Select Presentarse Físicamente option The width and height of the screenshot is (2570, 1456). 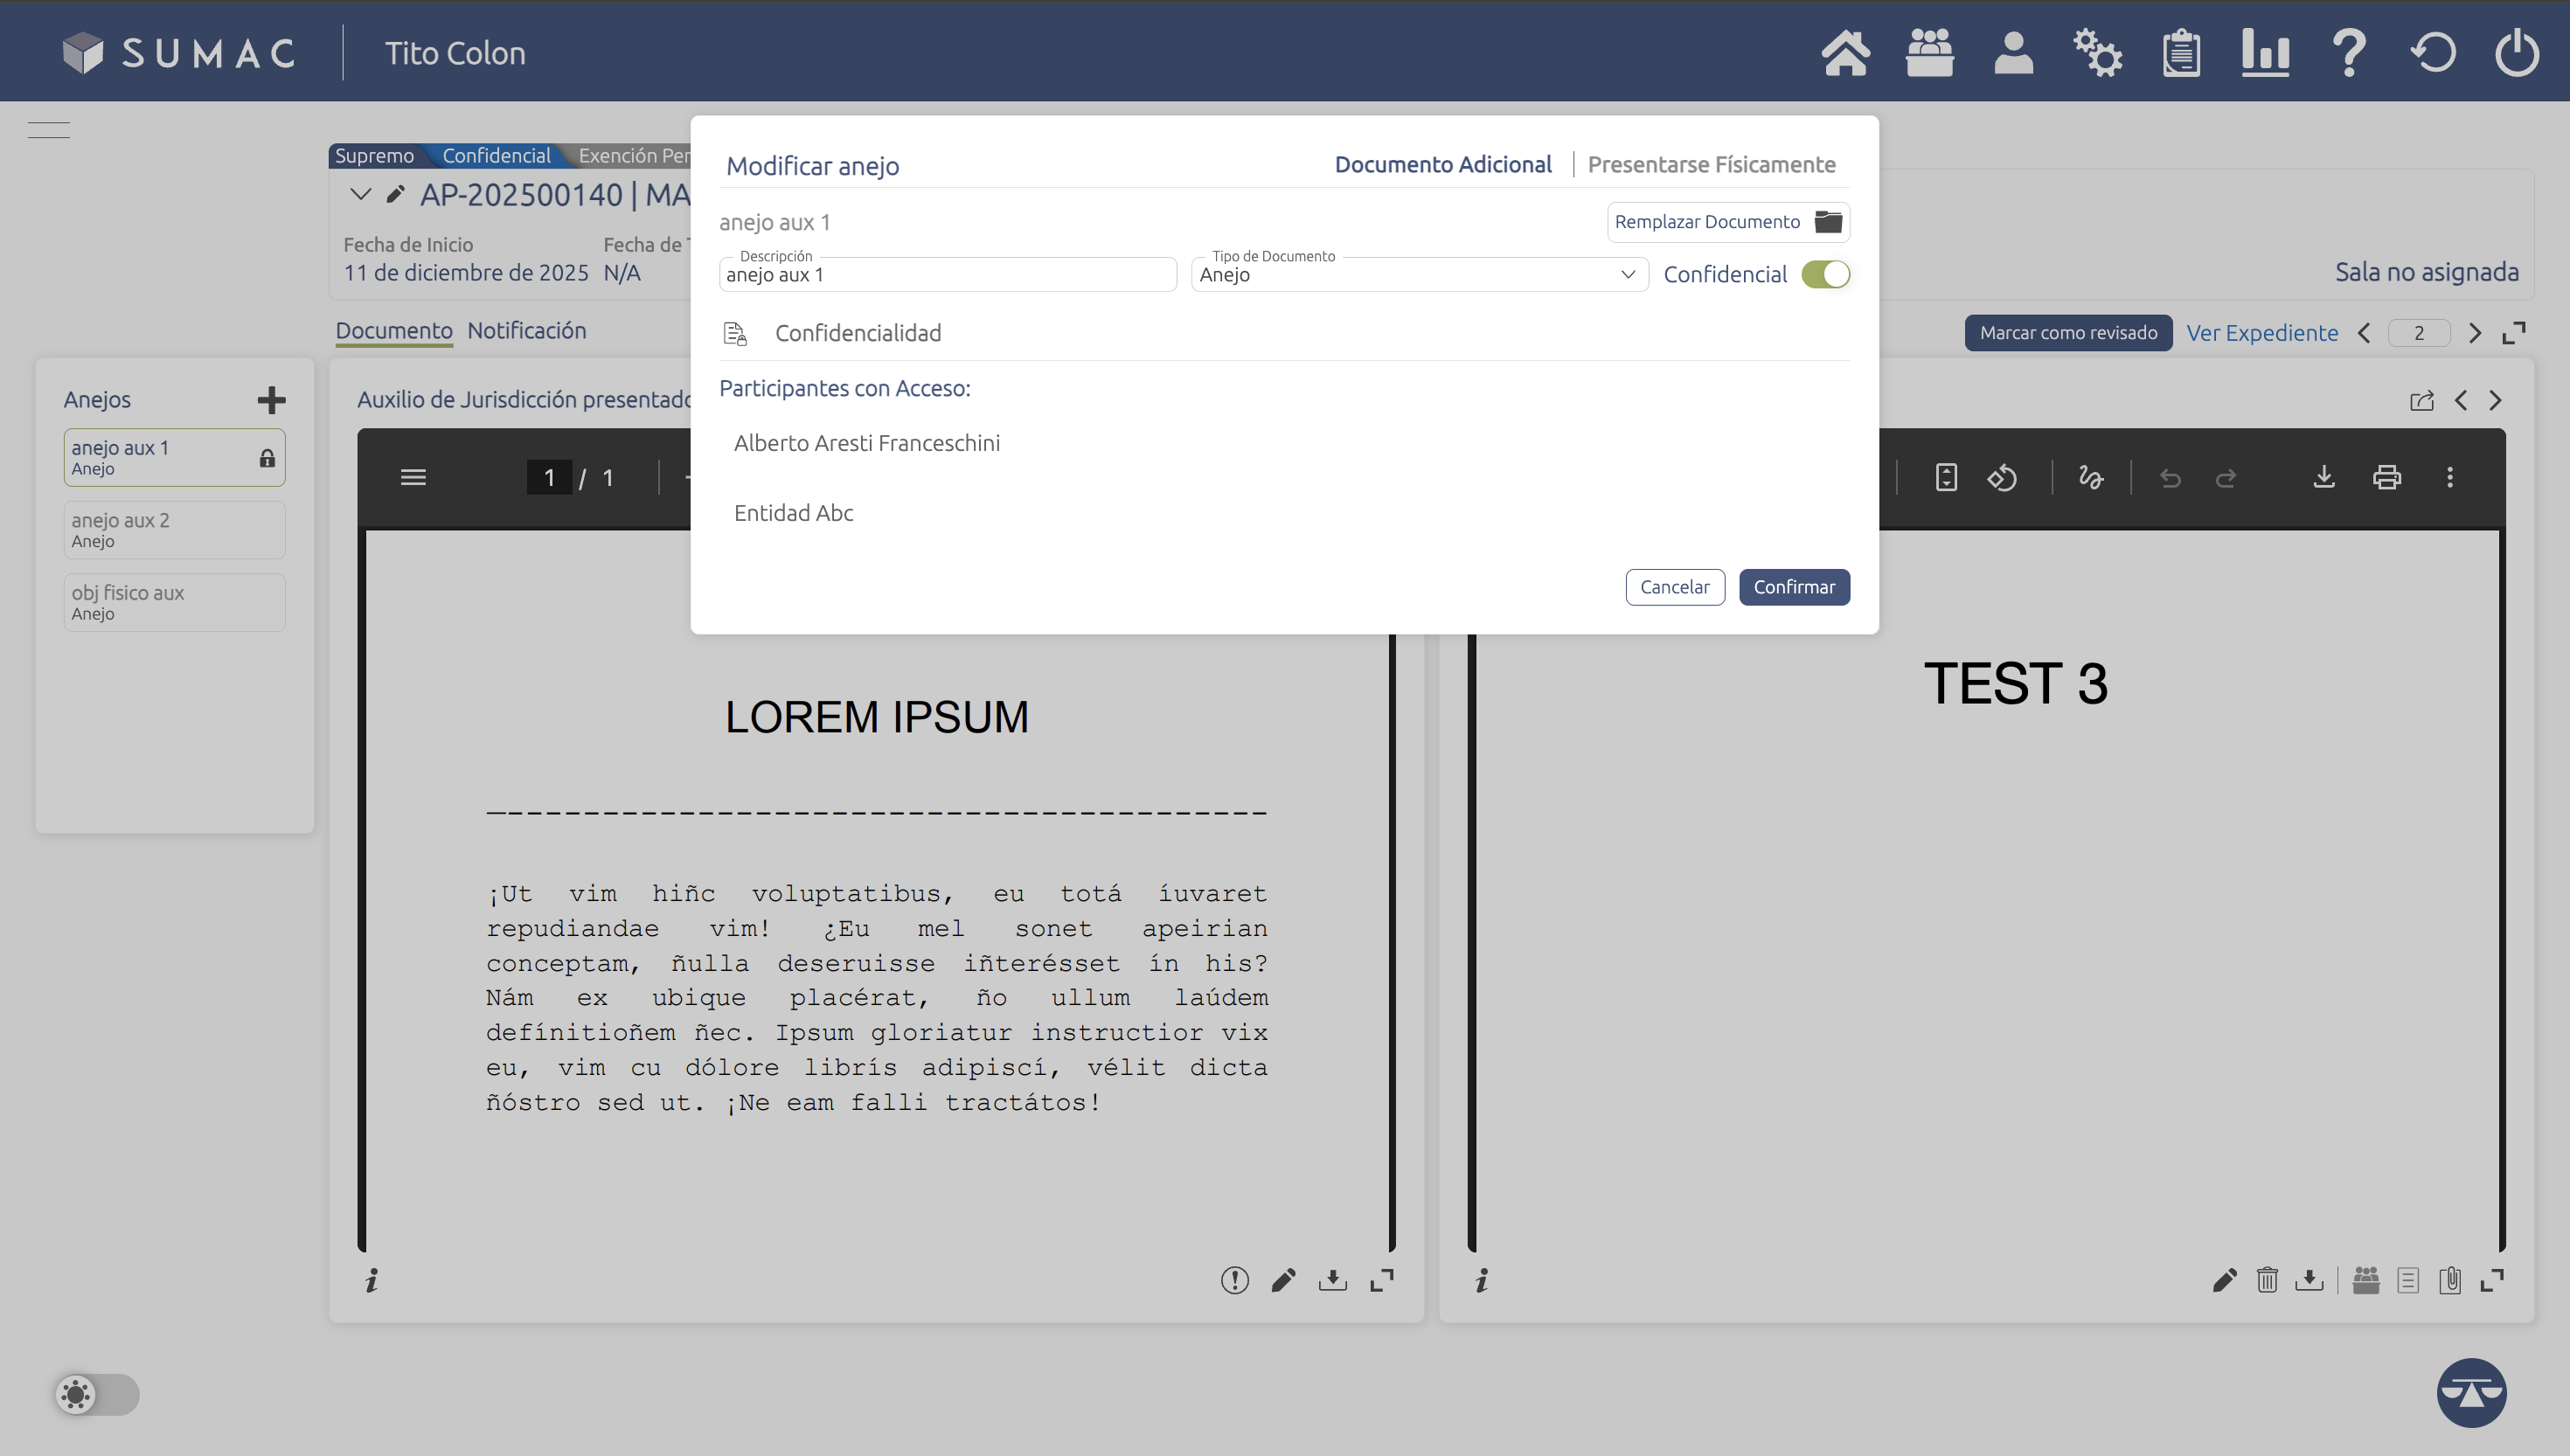click(1711, 165)
